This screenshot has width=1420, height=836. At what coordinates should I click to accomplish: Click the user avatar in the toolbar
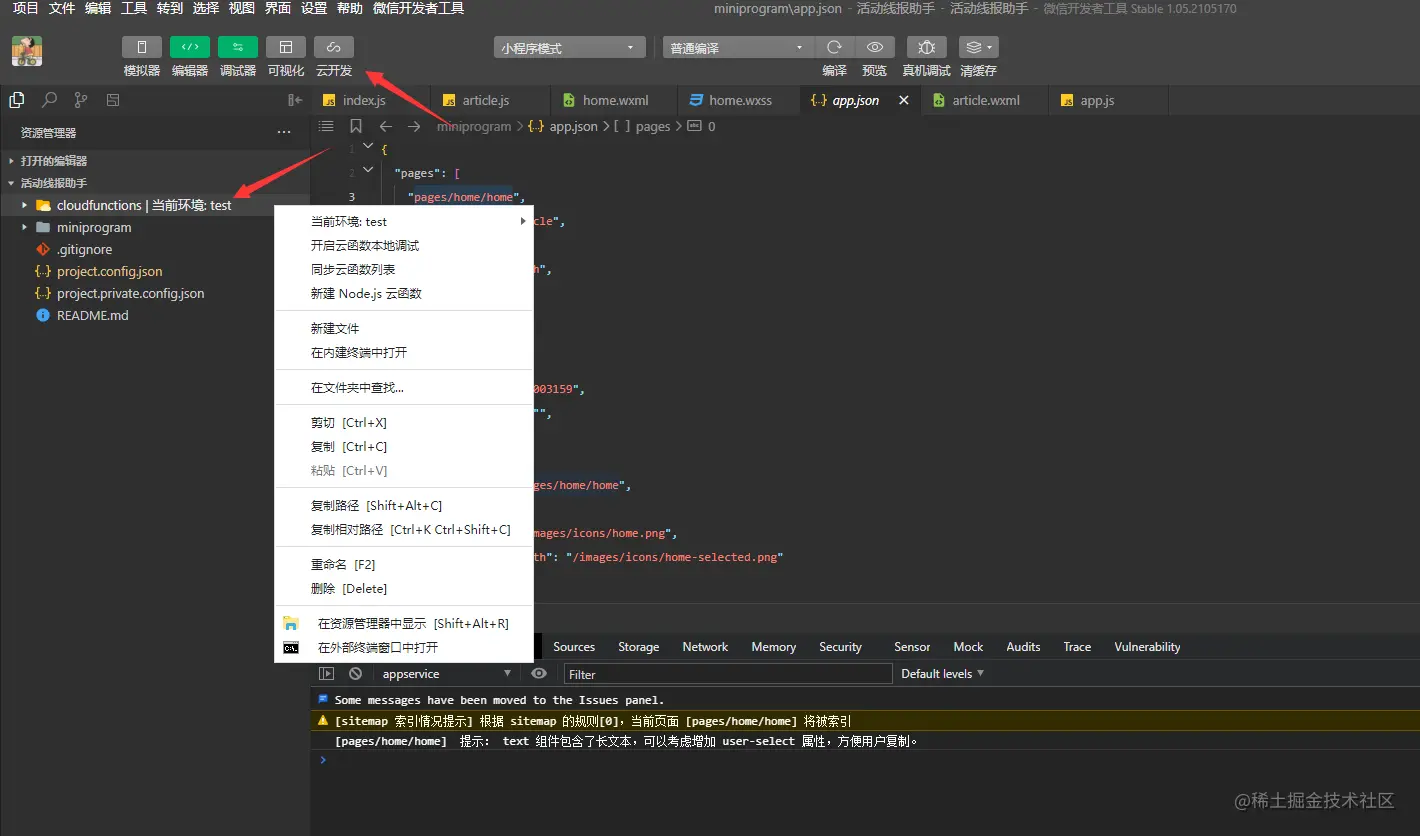(27, 51)
